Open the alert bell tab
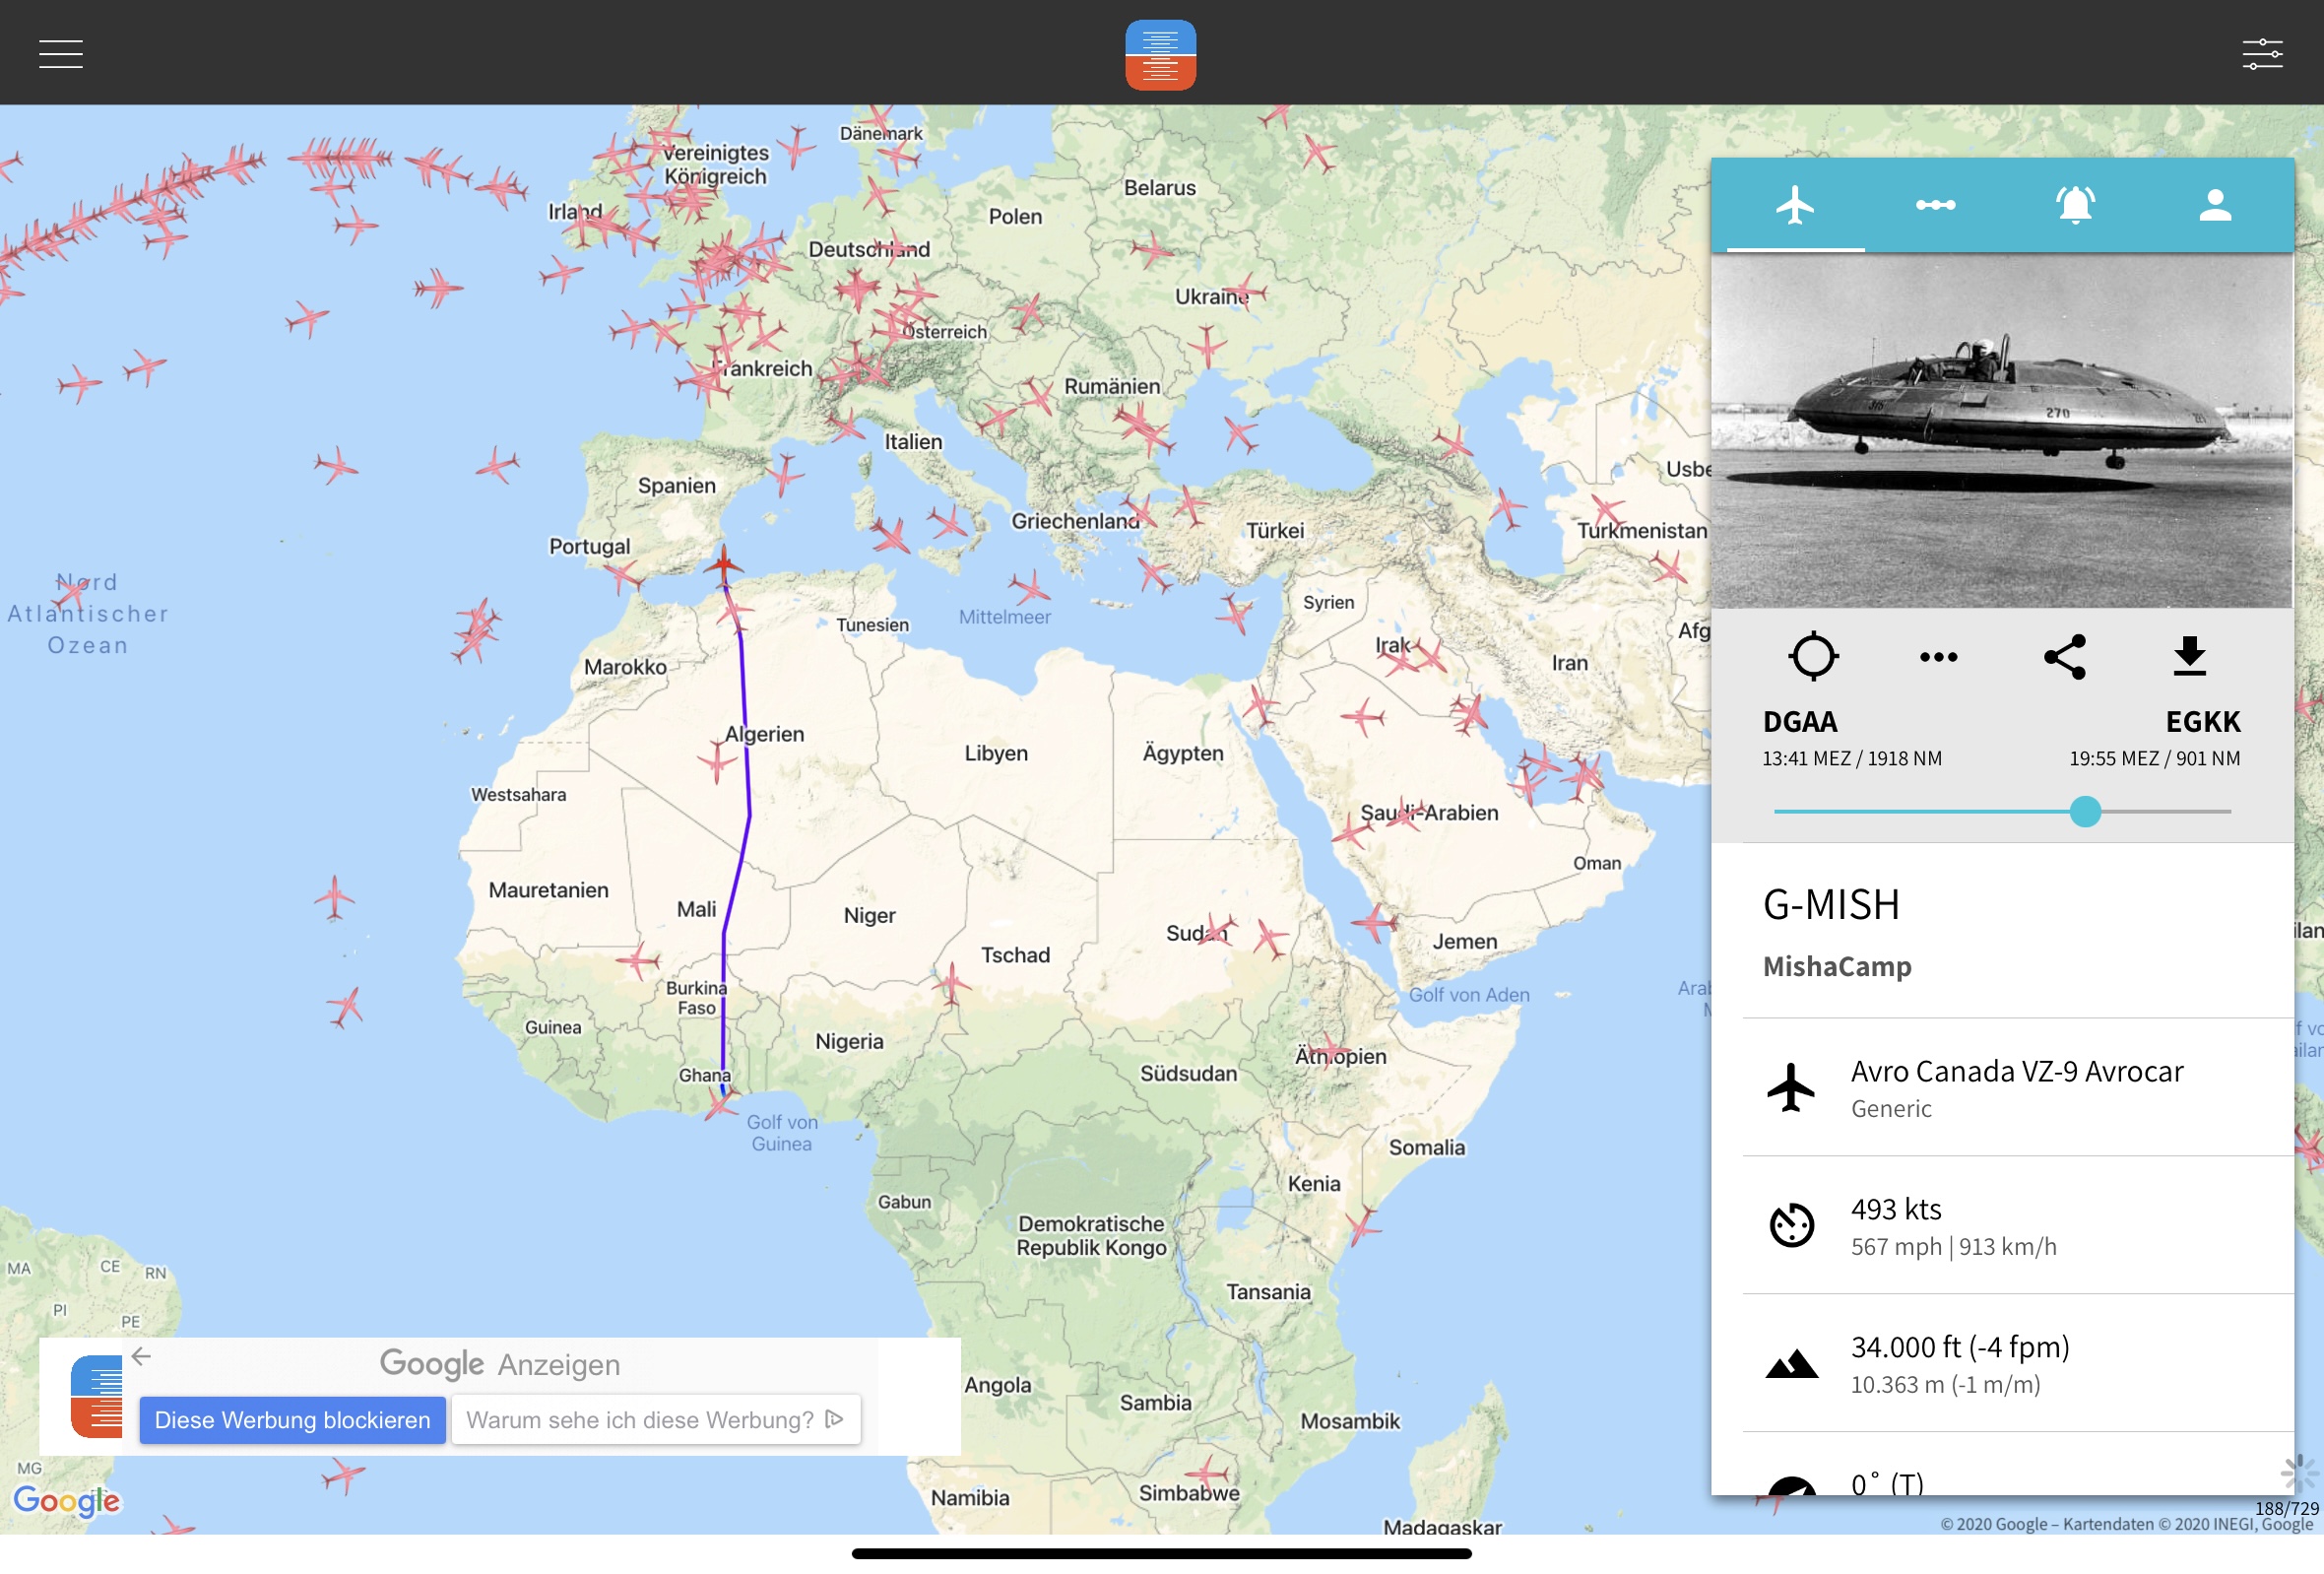Screen dimensions: 2324x1574 (2075, 205)
